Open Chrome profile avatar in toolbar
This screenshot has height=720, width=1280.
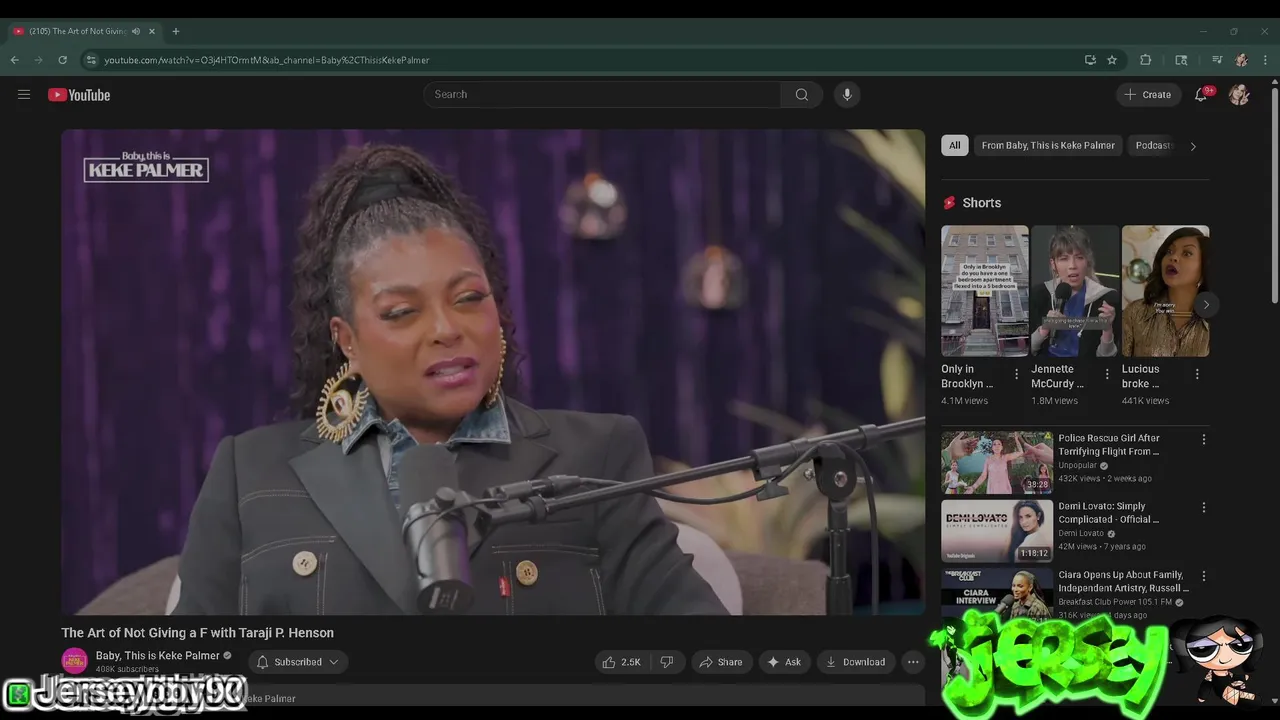pos(1241,60)
